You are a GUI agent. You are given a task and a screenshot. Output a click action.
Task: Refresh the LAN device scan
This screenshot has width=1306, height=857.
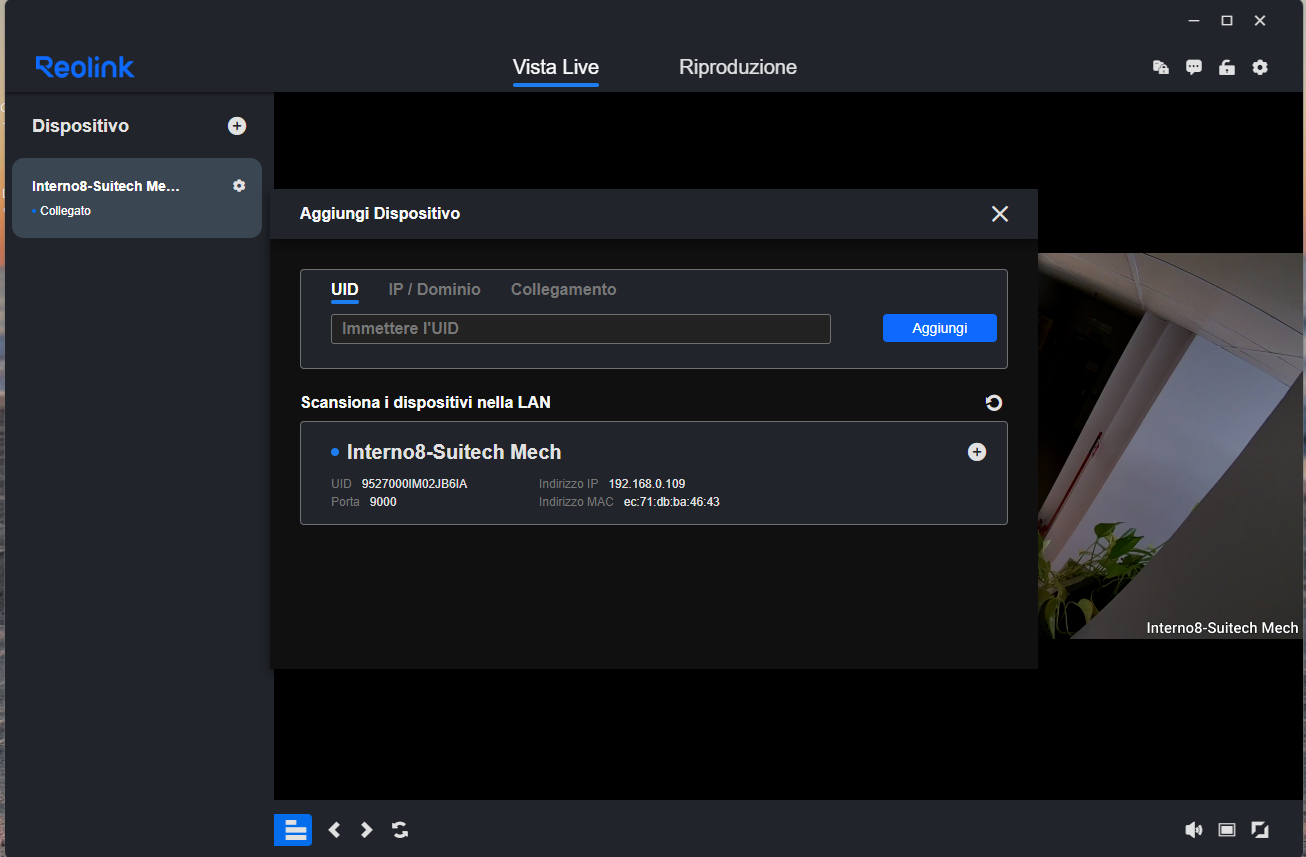[x=993, y=403]
